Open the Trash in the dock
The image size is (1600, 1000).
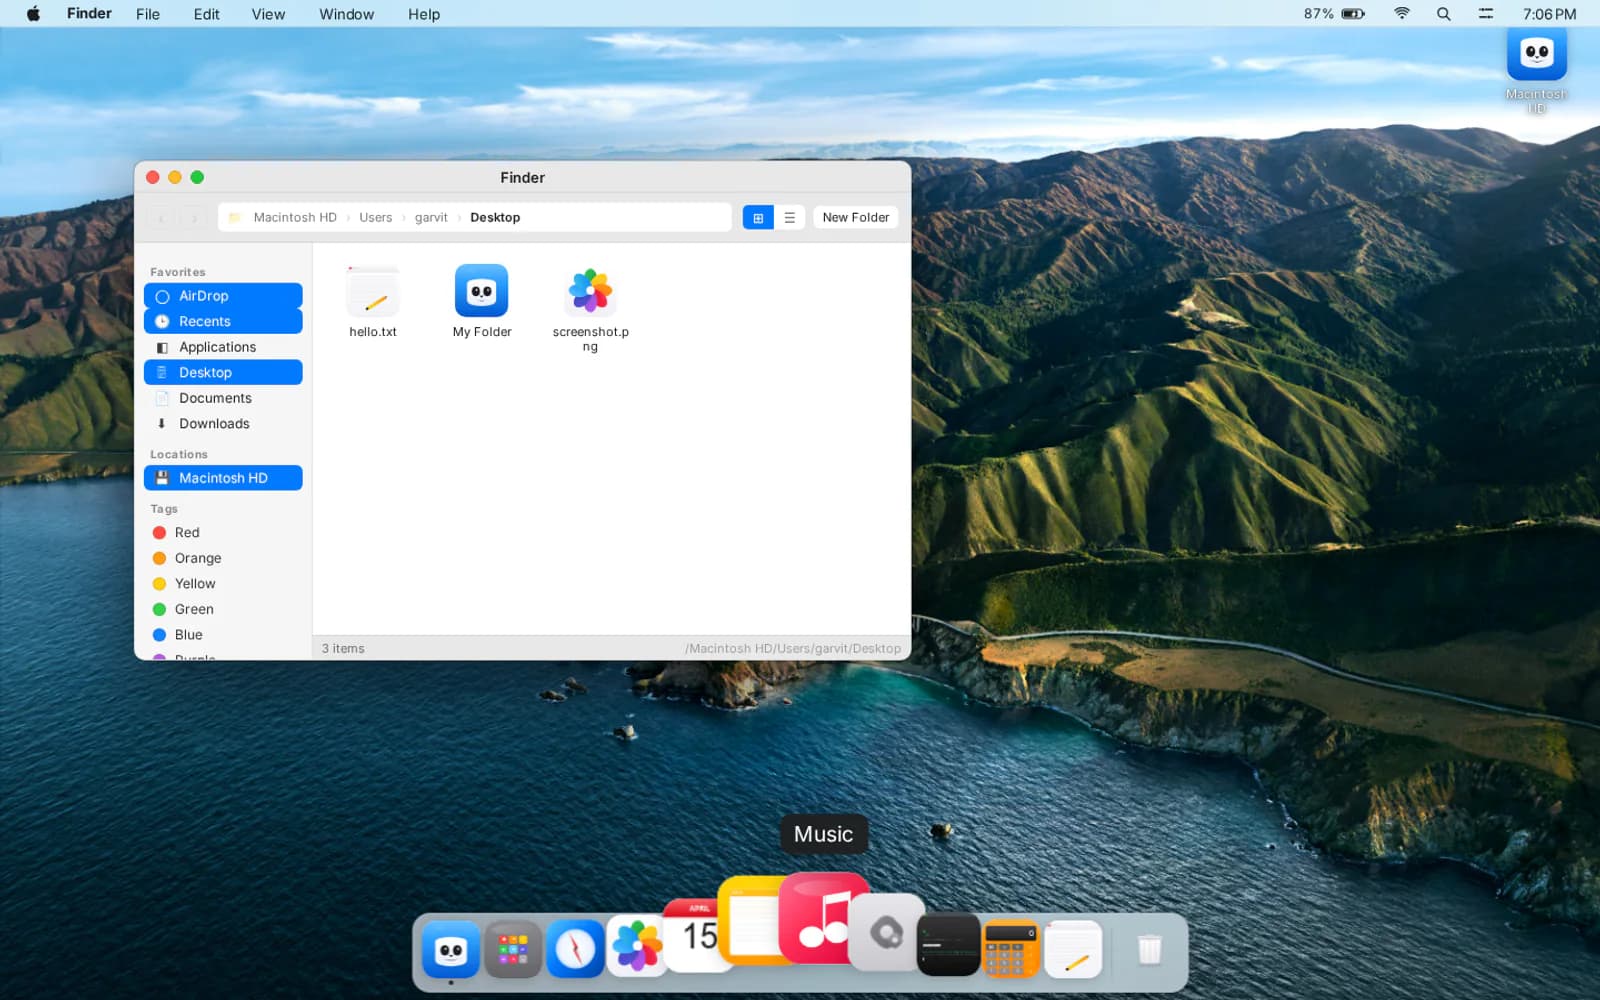[1150, 949]
